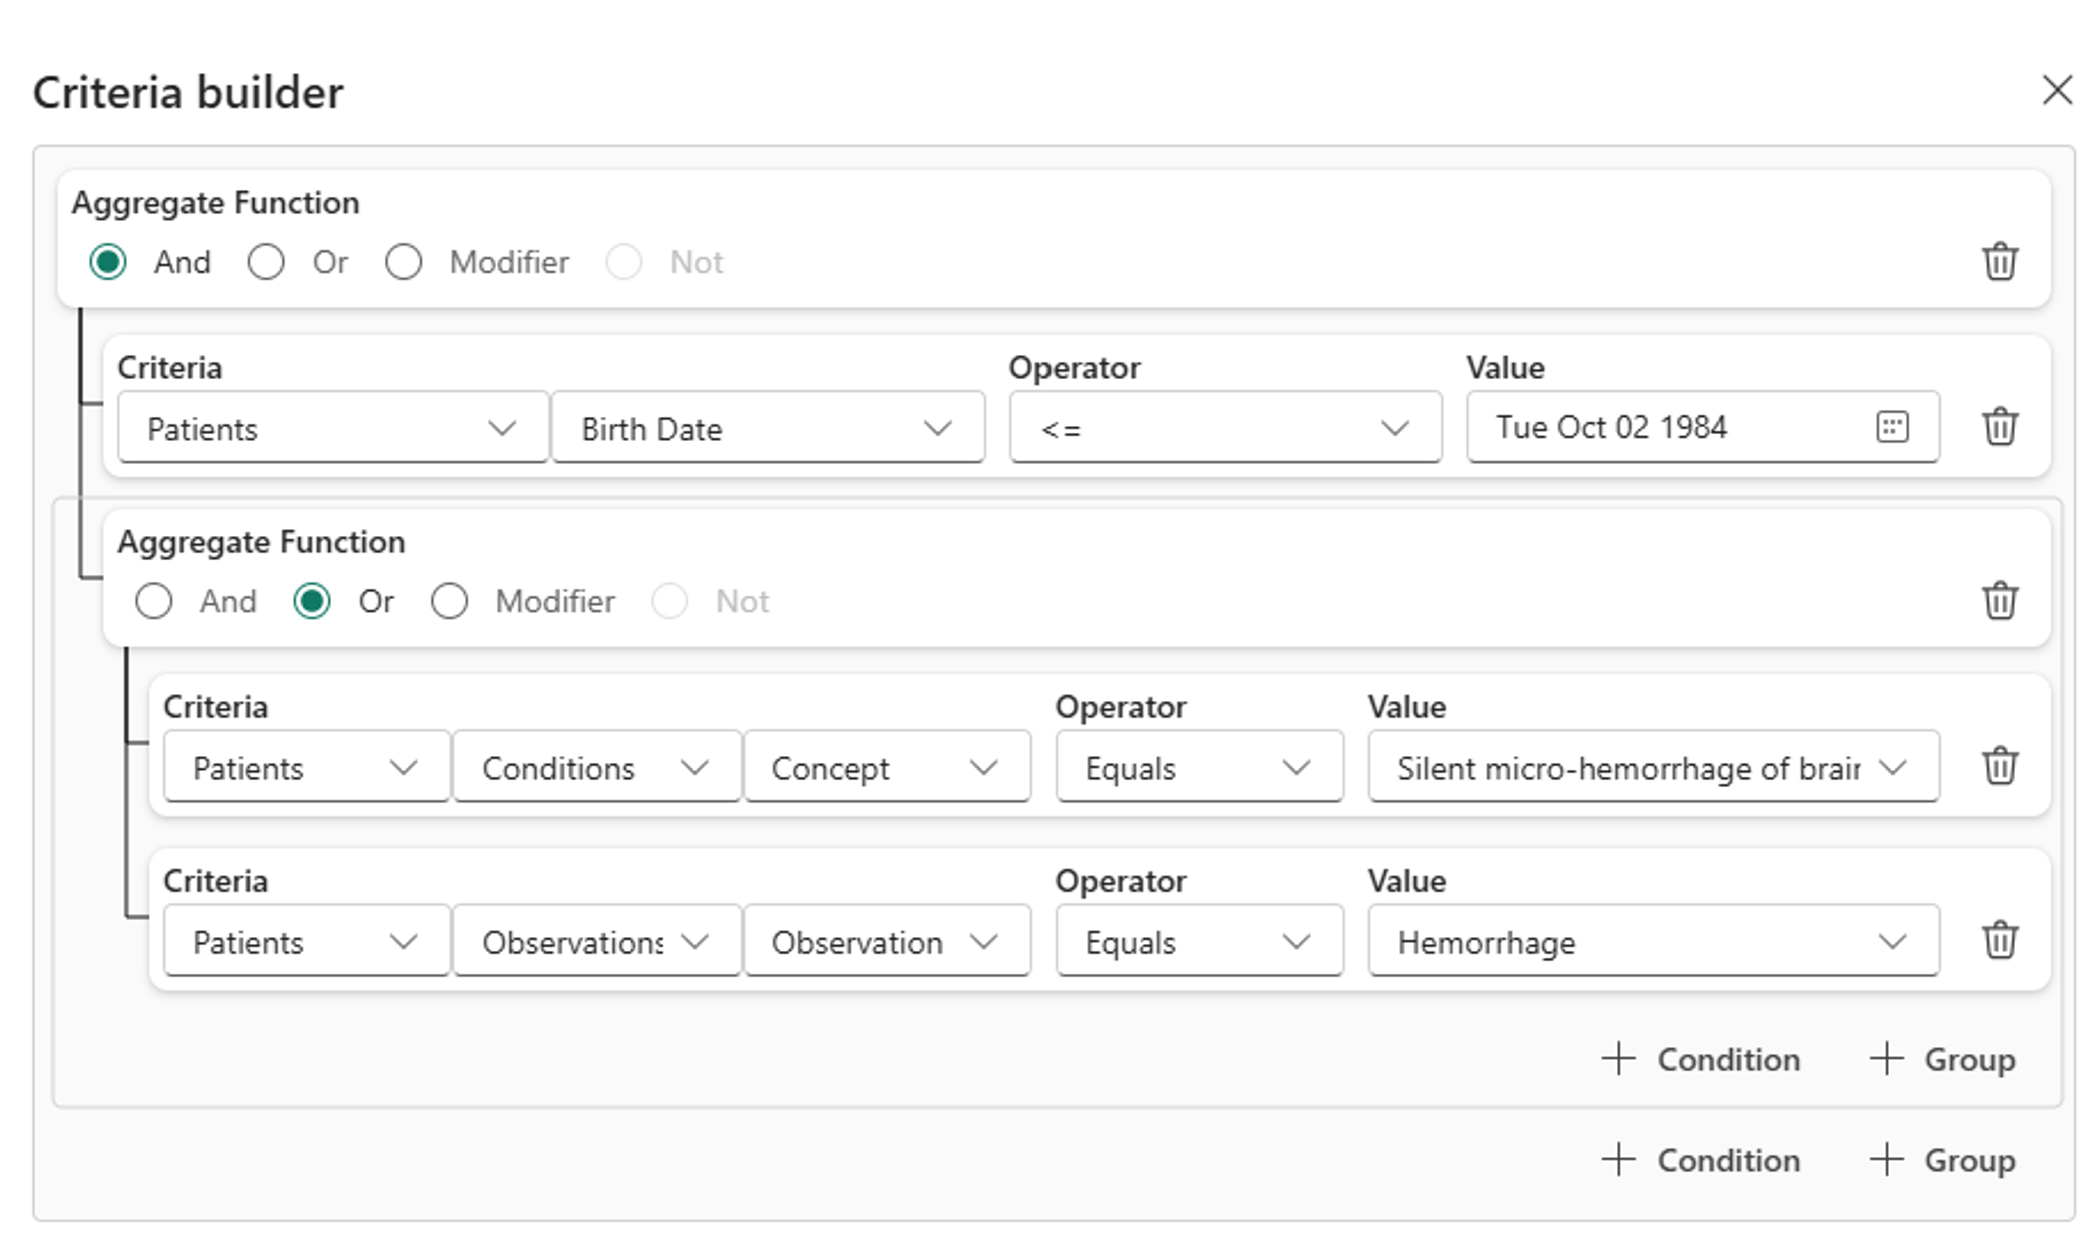This screenshot has width=2091, height=1255.
Task: Expand the Patients dropdown in Birth Date criteria
Action: (323, 430)
